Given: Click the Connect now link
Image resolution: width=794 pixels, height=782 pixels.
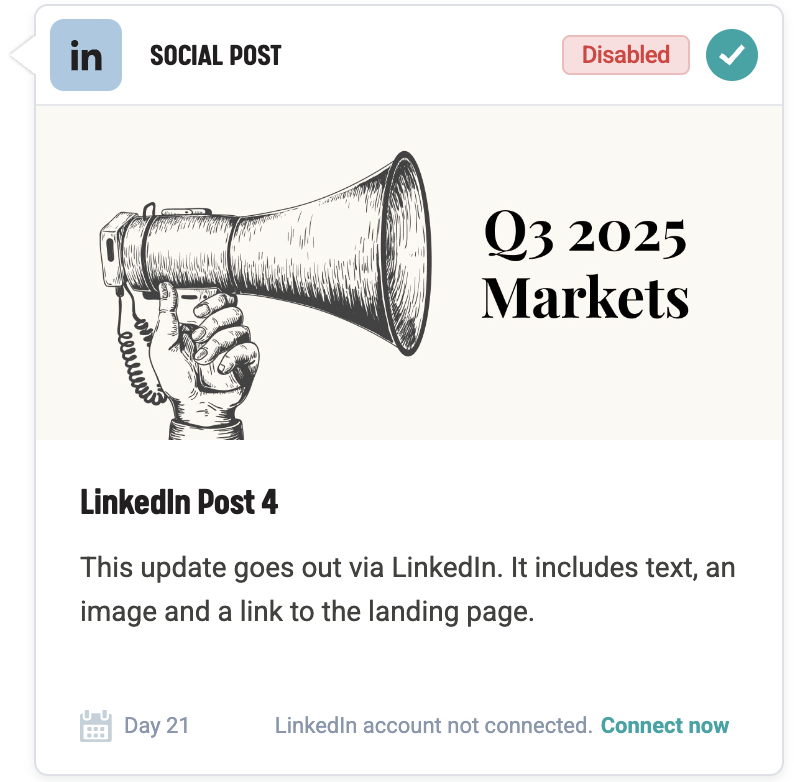Looking at the screenshot, I should (x=665, y=726).
